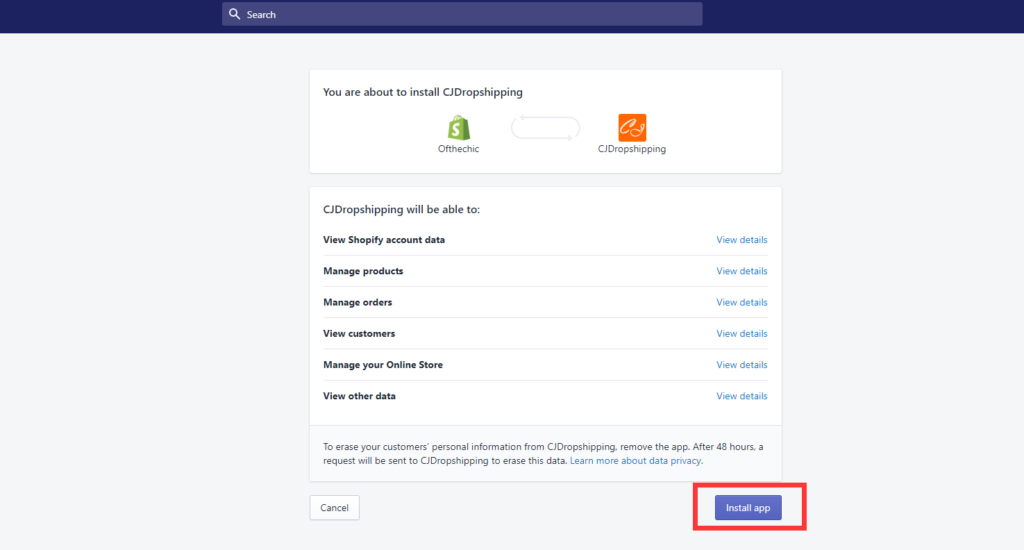Image resolution: width=1024 pixels, height=550 pixels.
Task: View details for Manage products
Action: pos(741,271)
